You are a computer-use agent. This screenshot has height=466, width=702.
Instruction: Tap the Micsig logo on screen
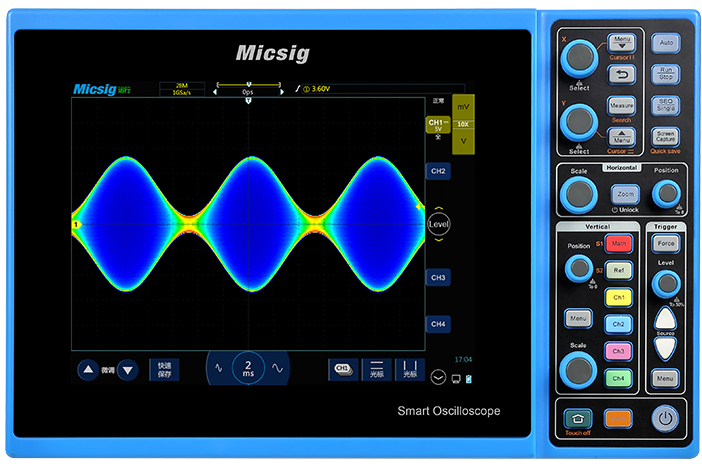pyautogui.click(x=95, y=89)
